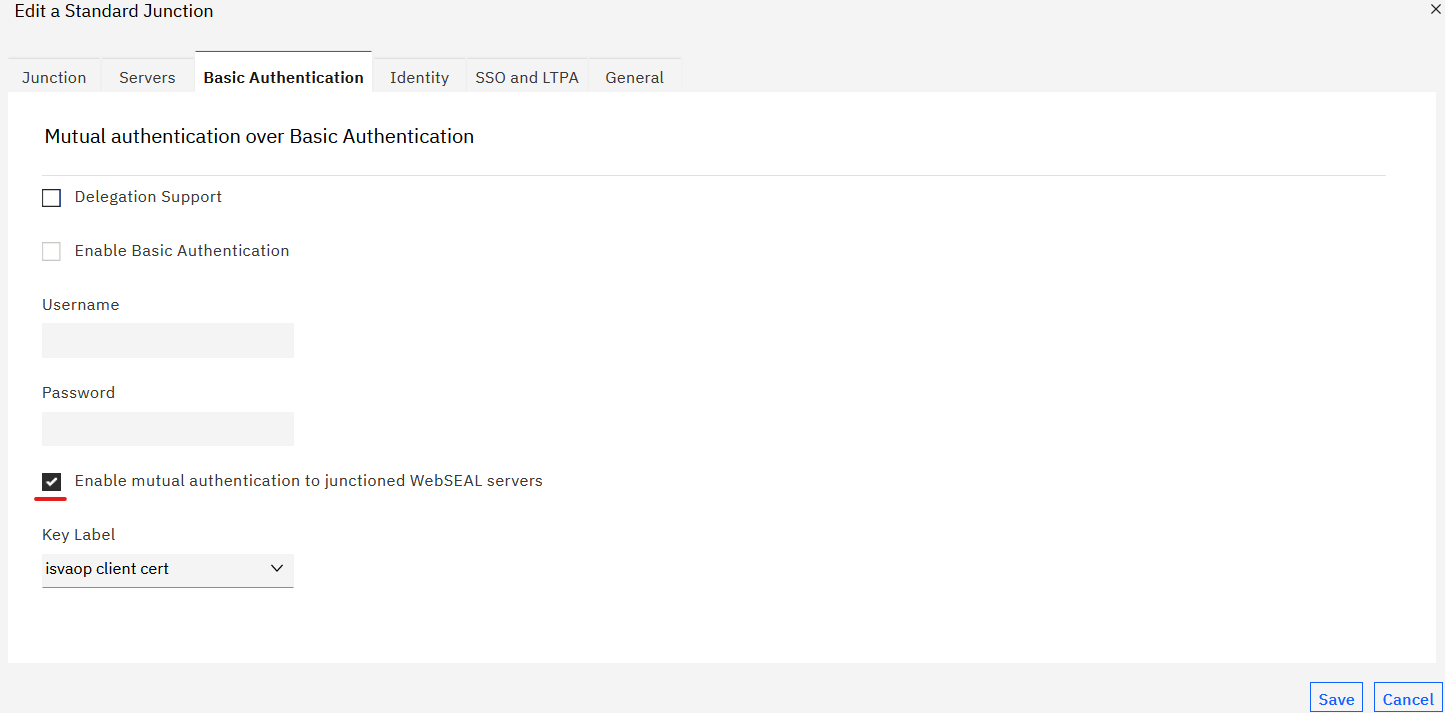
Task: Focus the Password input field
Action: click(x=167, y=428)
